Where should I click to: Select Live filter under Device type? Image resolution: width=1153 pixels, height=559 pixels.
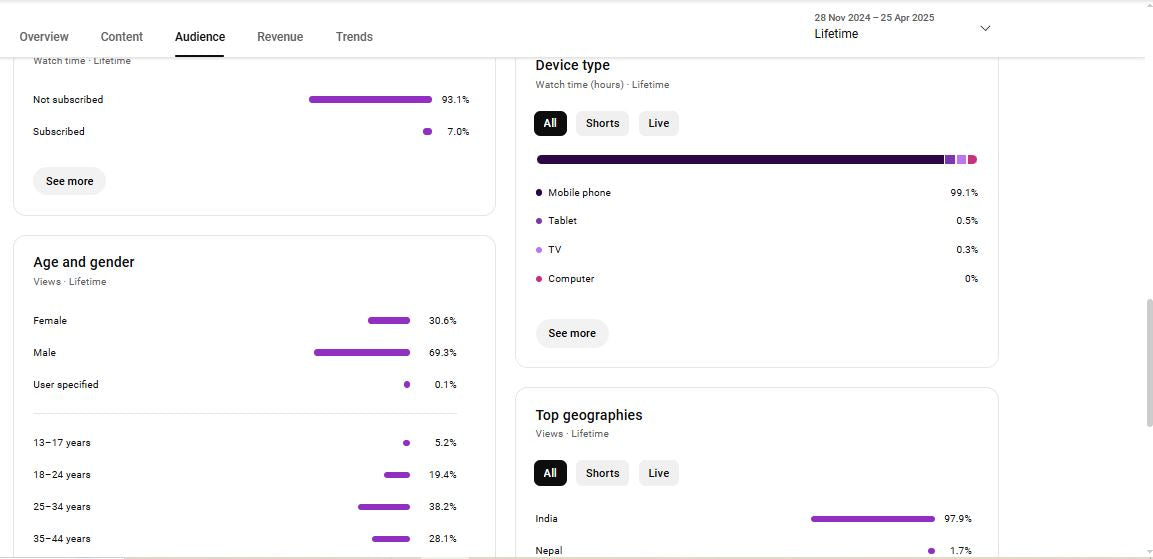(658, 123)
